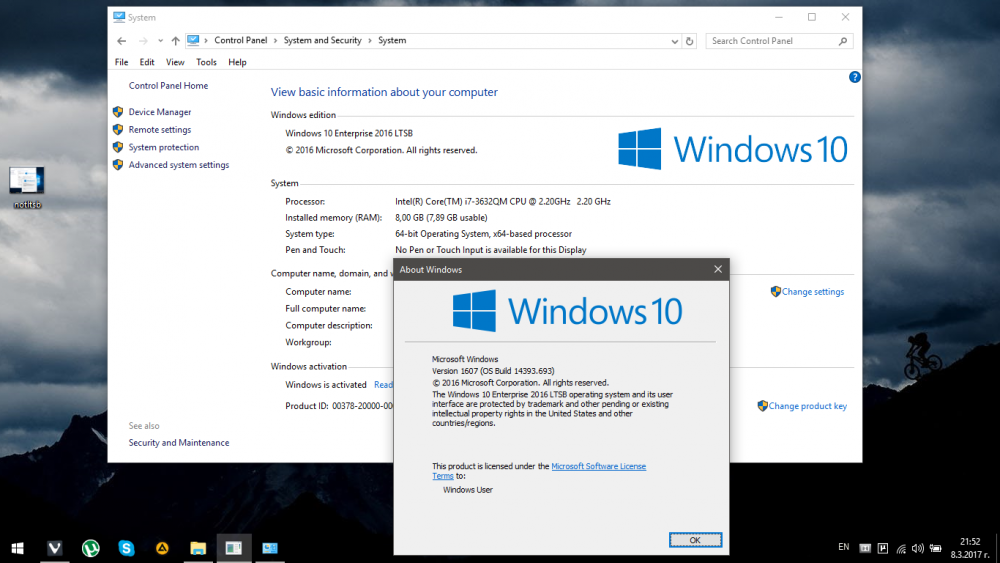Image resolution: width=1000 pixels, height=563 pixels.
Task: Click the Intel Core i7-3632QM processor text
Action: click(x=503, y=201)
